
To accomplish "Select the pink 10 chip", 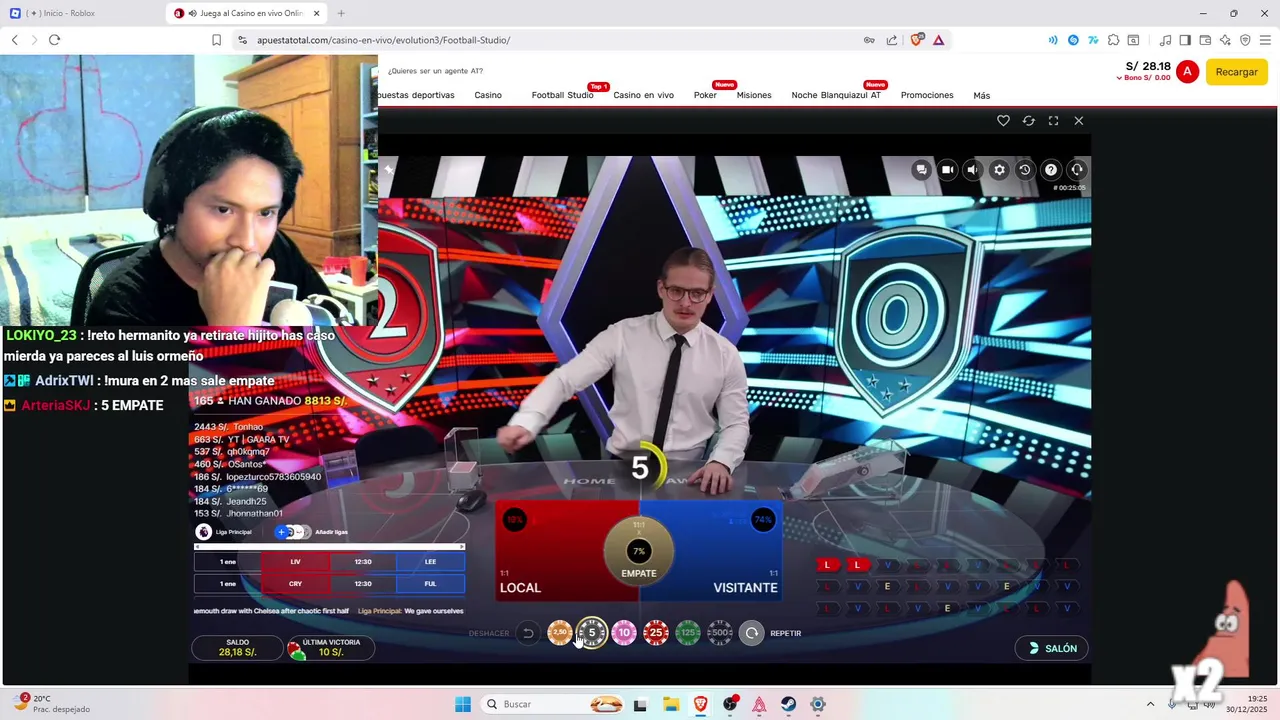I will (x=624, y=632).
